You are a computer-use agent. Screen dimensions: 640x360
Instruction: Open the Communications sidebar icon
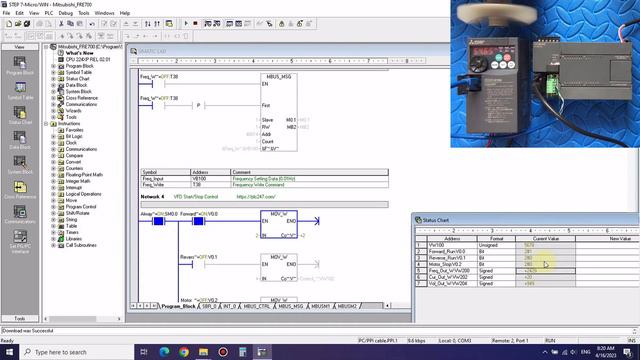20,215
